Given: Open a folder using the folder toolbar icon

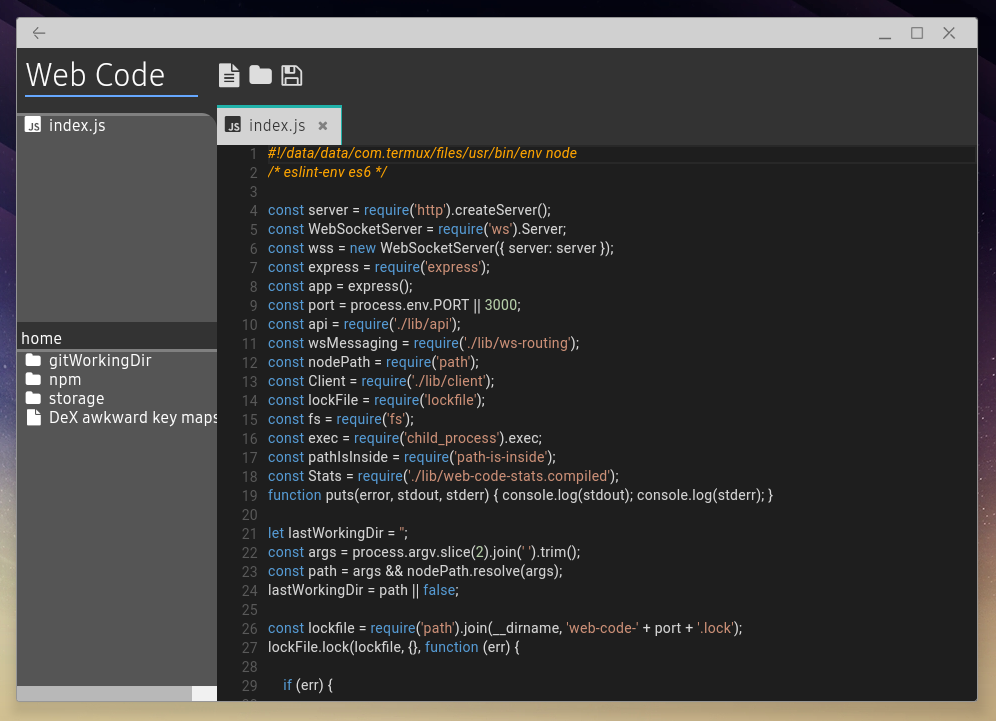Looking at the screenshot, I should [260, 75].
